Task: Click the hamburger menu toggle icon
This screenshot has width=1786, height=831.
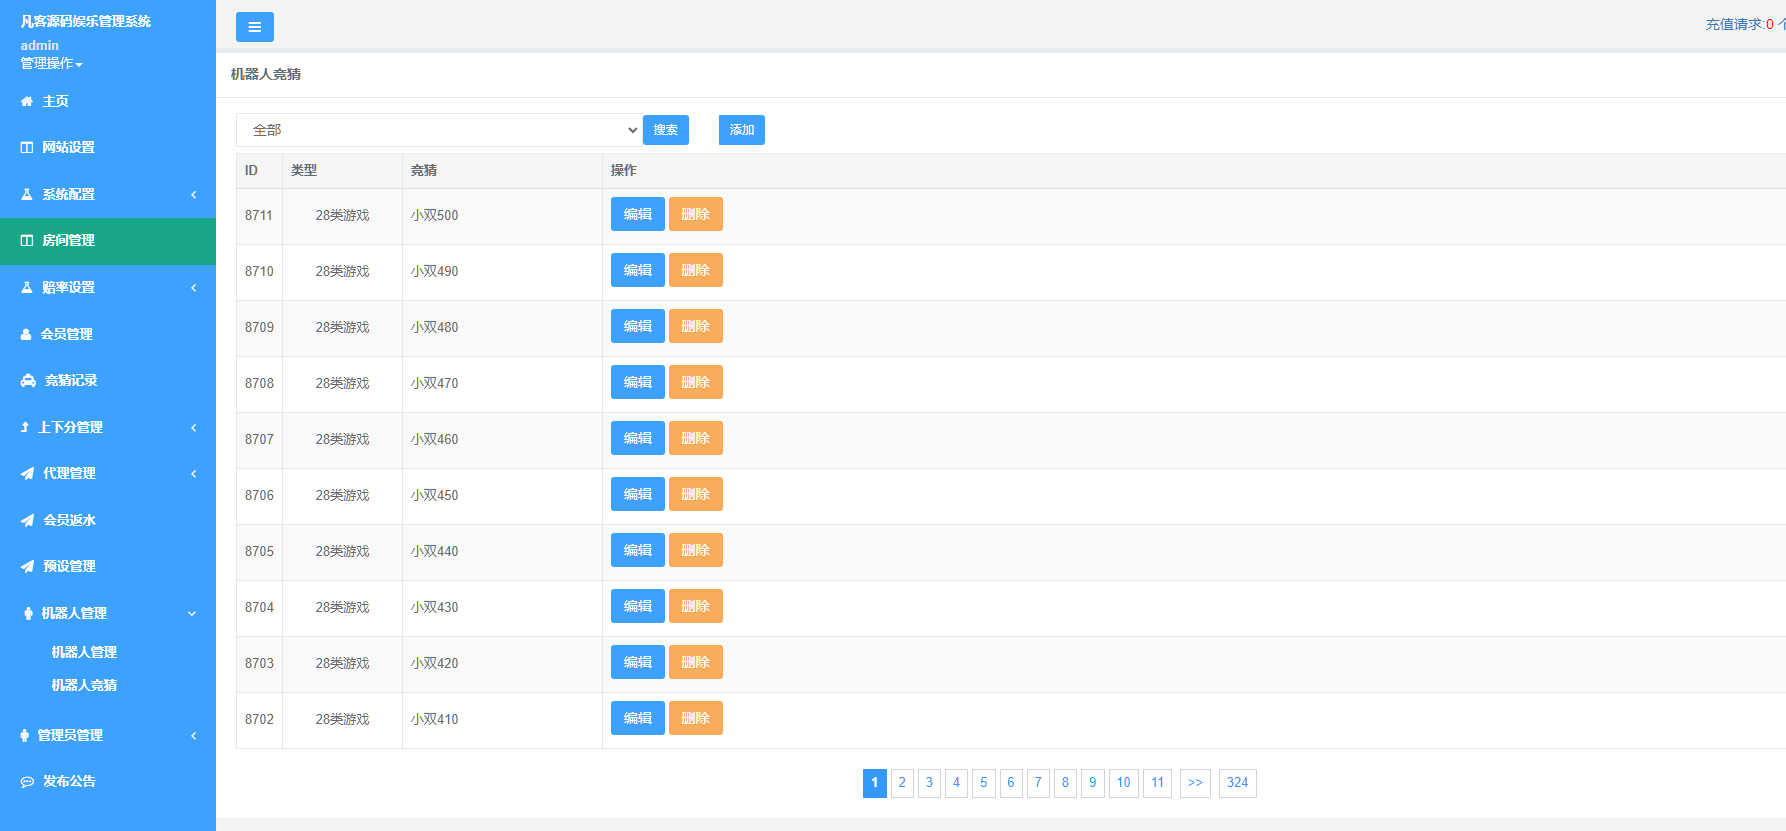Action: (254, 27)
